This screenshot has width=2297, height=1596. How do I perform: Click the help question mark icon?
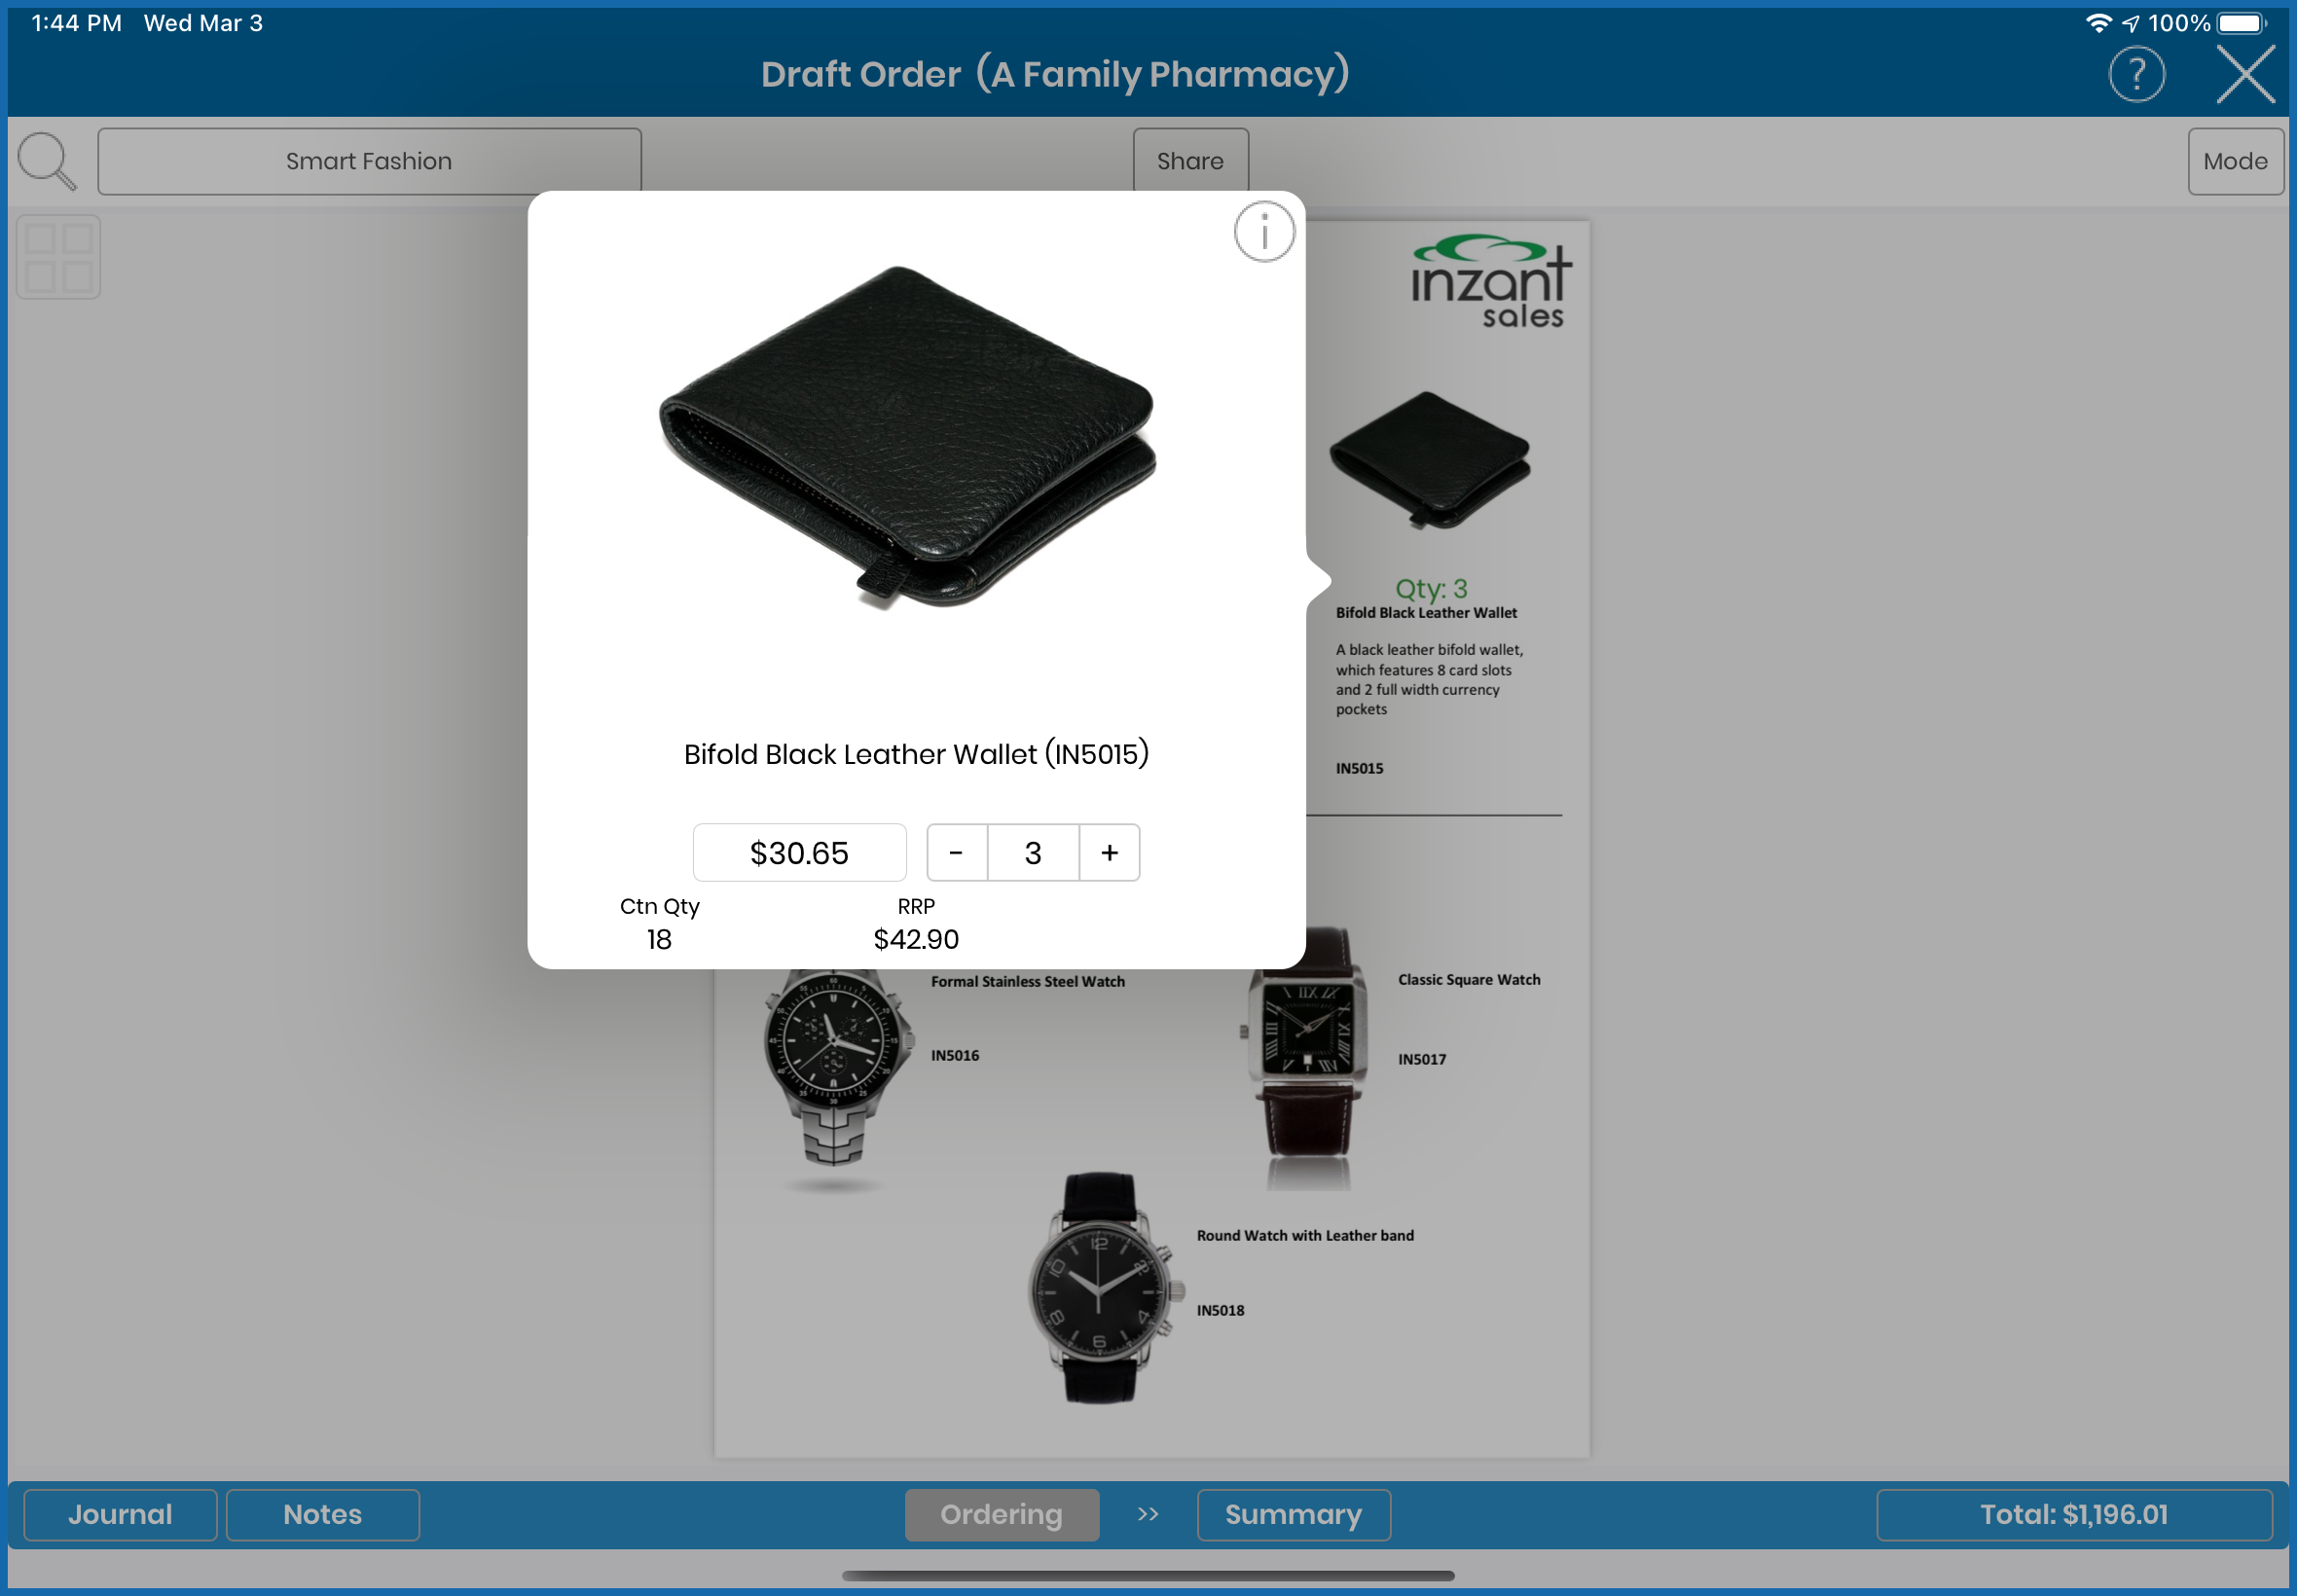click(x=2136, y=75)
